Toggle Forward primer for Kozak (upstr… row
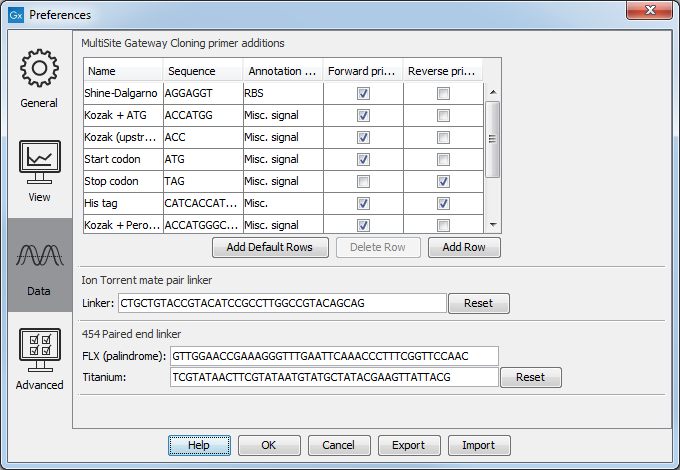Screen dimensions: 680x470 363,137
